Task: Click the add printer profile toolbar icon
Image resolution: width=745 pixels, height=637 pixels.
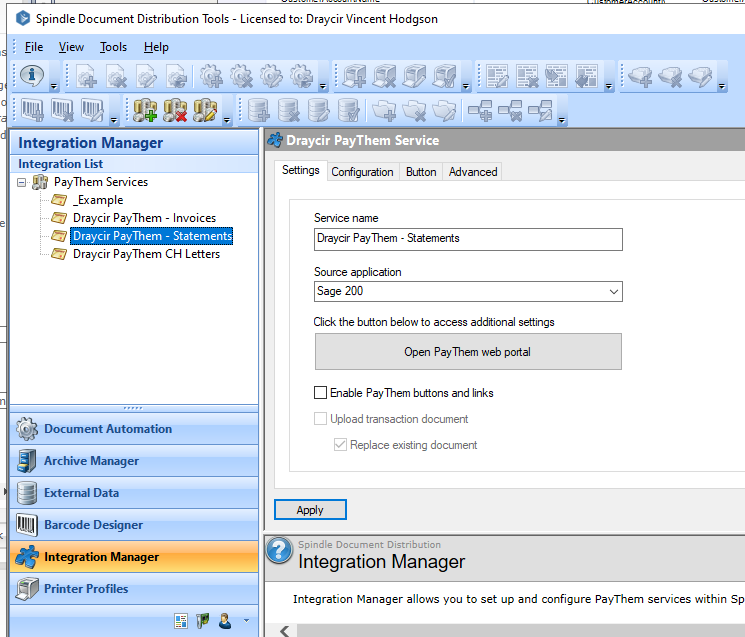Action: tap(354, 76)
